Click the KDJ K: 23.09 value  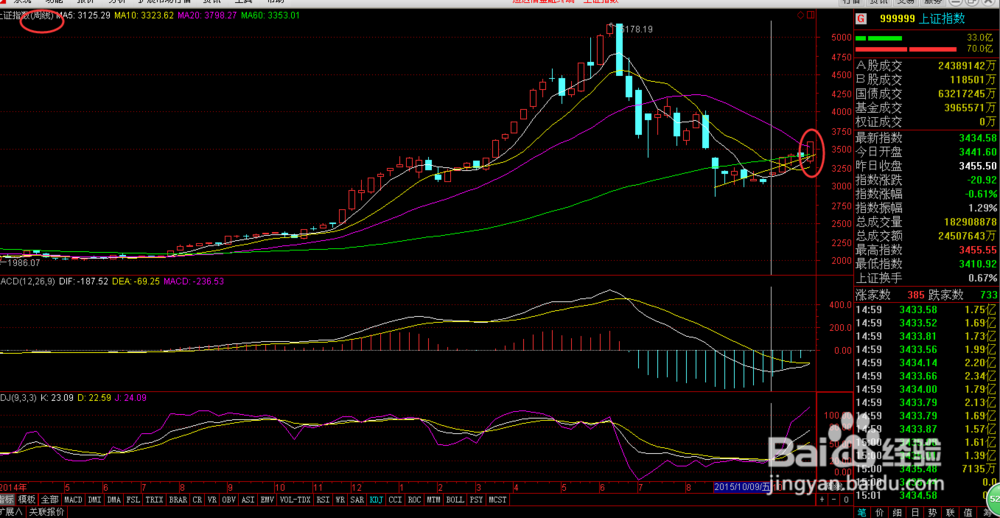tap(57, 397)
